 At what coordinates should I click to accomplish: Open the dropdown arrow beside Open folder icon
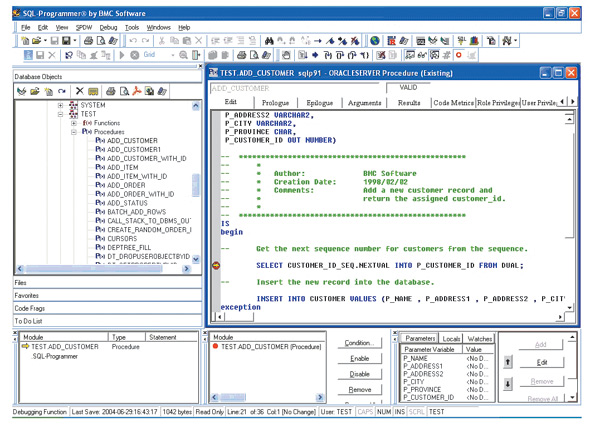coord(45,41)
